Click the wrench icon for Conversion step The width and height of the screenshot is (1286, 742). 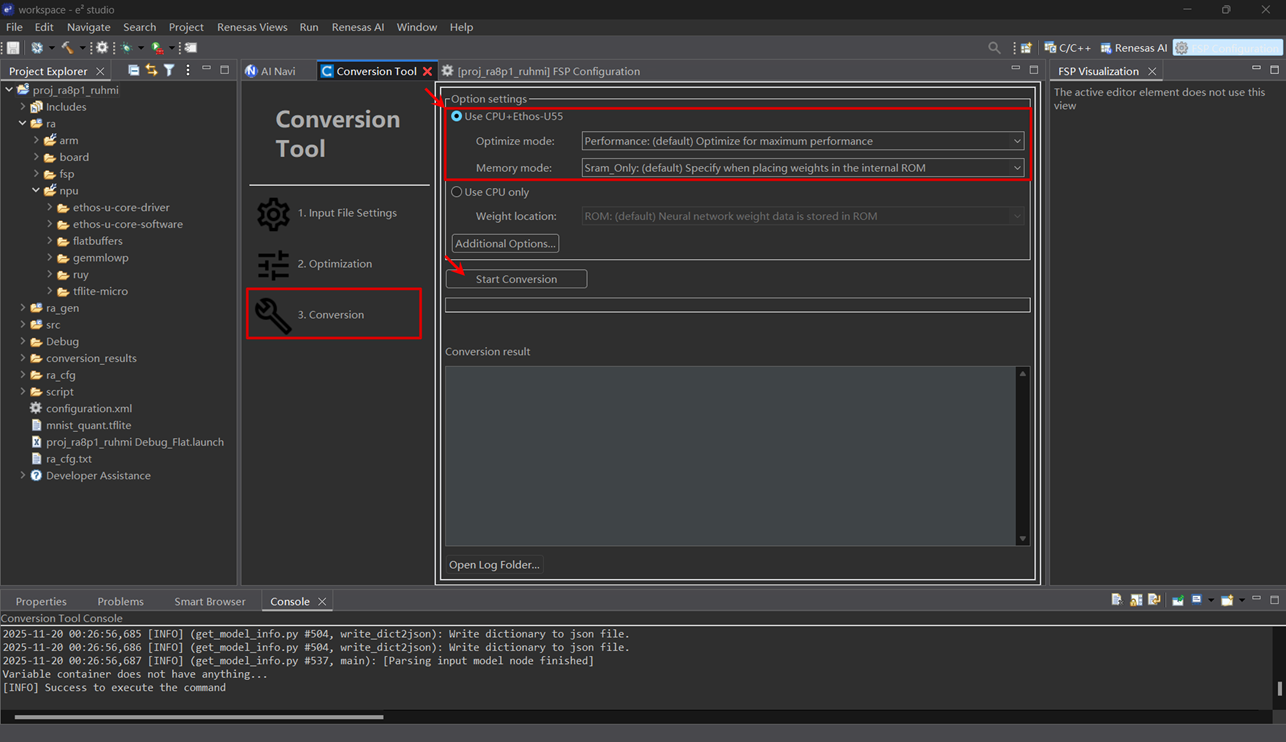273,315
